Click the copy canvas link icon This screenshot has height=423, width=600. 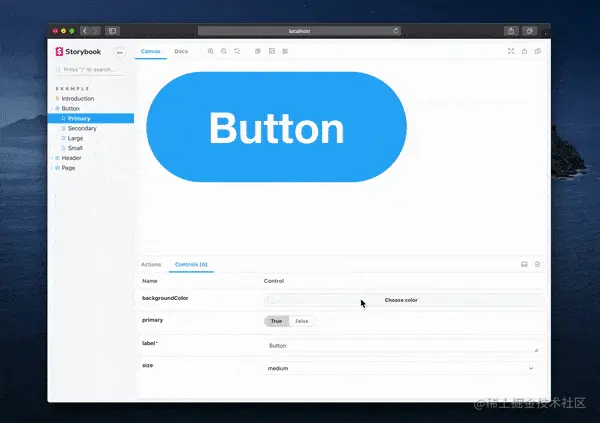point(538,51)
